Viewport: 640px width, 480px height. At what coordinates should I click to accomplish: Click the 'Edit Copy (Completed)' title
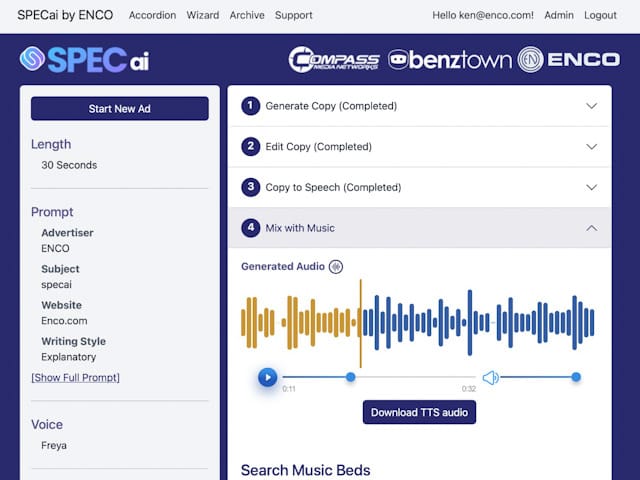318,147
